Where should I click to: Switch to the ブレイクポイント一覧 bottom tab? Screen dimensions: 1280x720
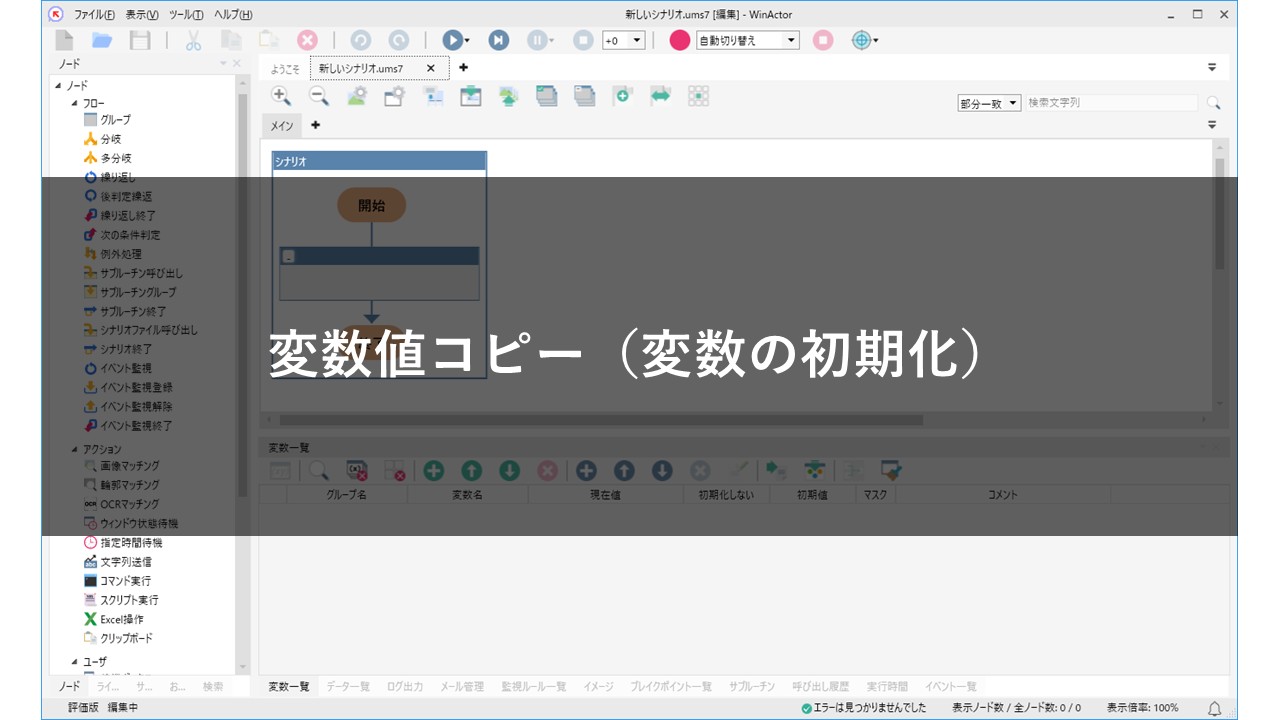pos(671,687)
